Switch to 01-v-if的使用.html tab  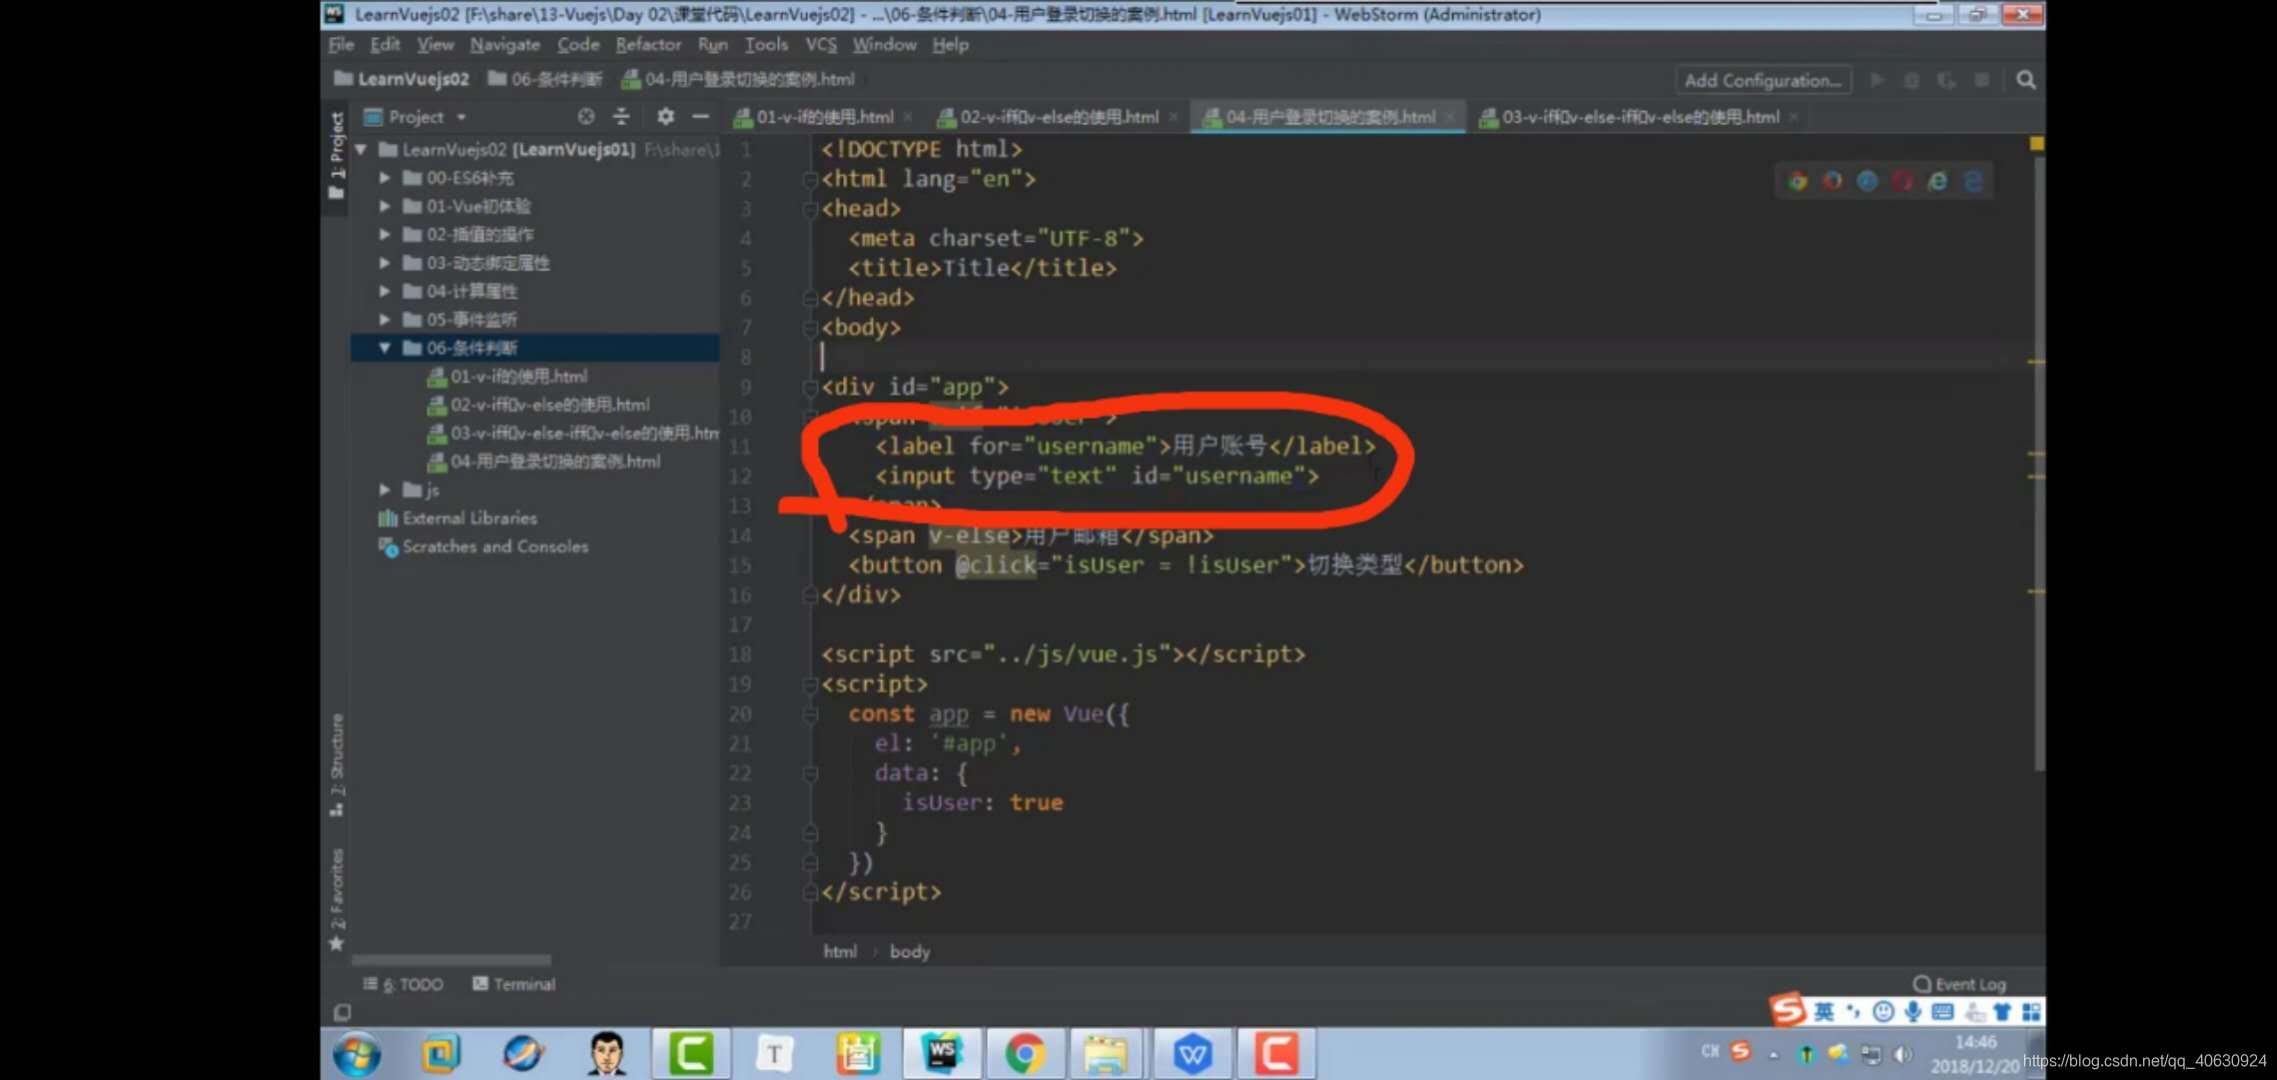pos(824,117)
